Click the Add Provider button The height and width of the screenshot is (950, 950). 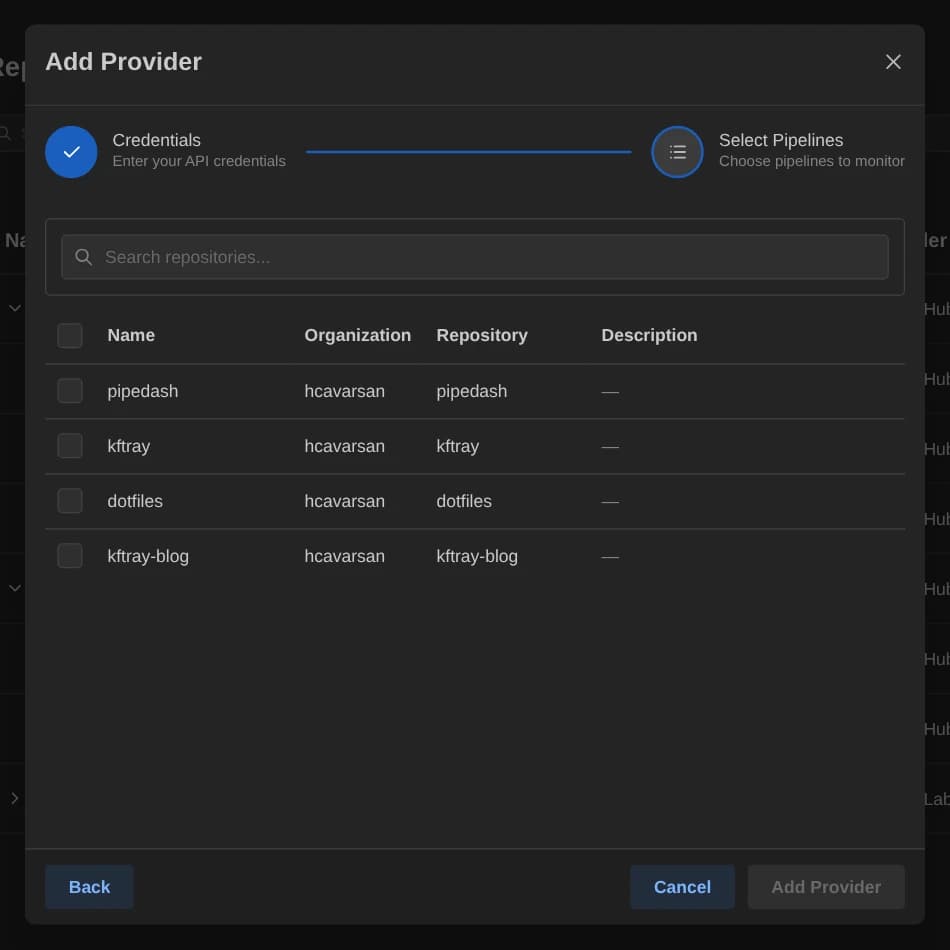coord(826,886)
